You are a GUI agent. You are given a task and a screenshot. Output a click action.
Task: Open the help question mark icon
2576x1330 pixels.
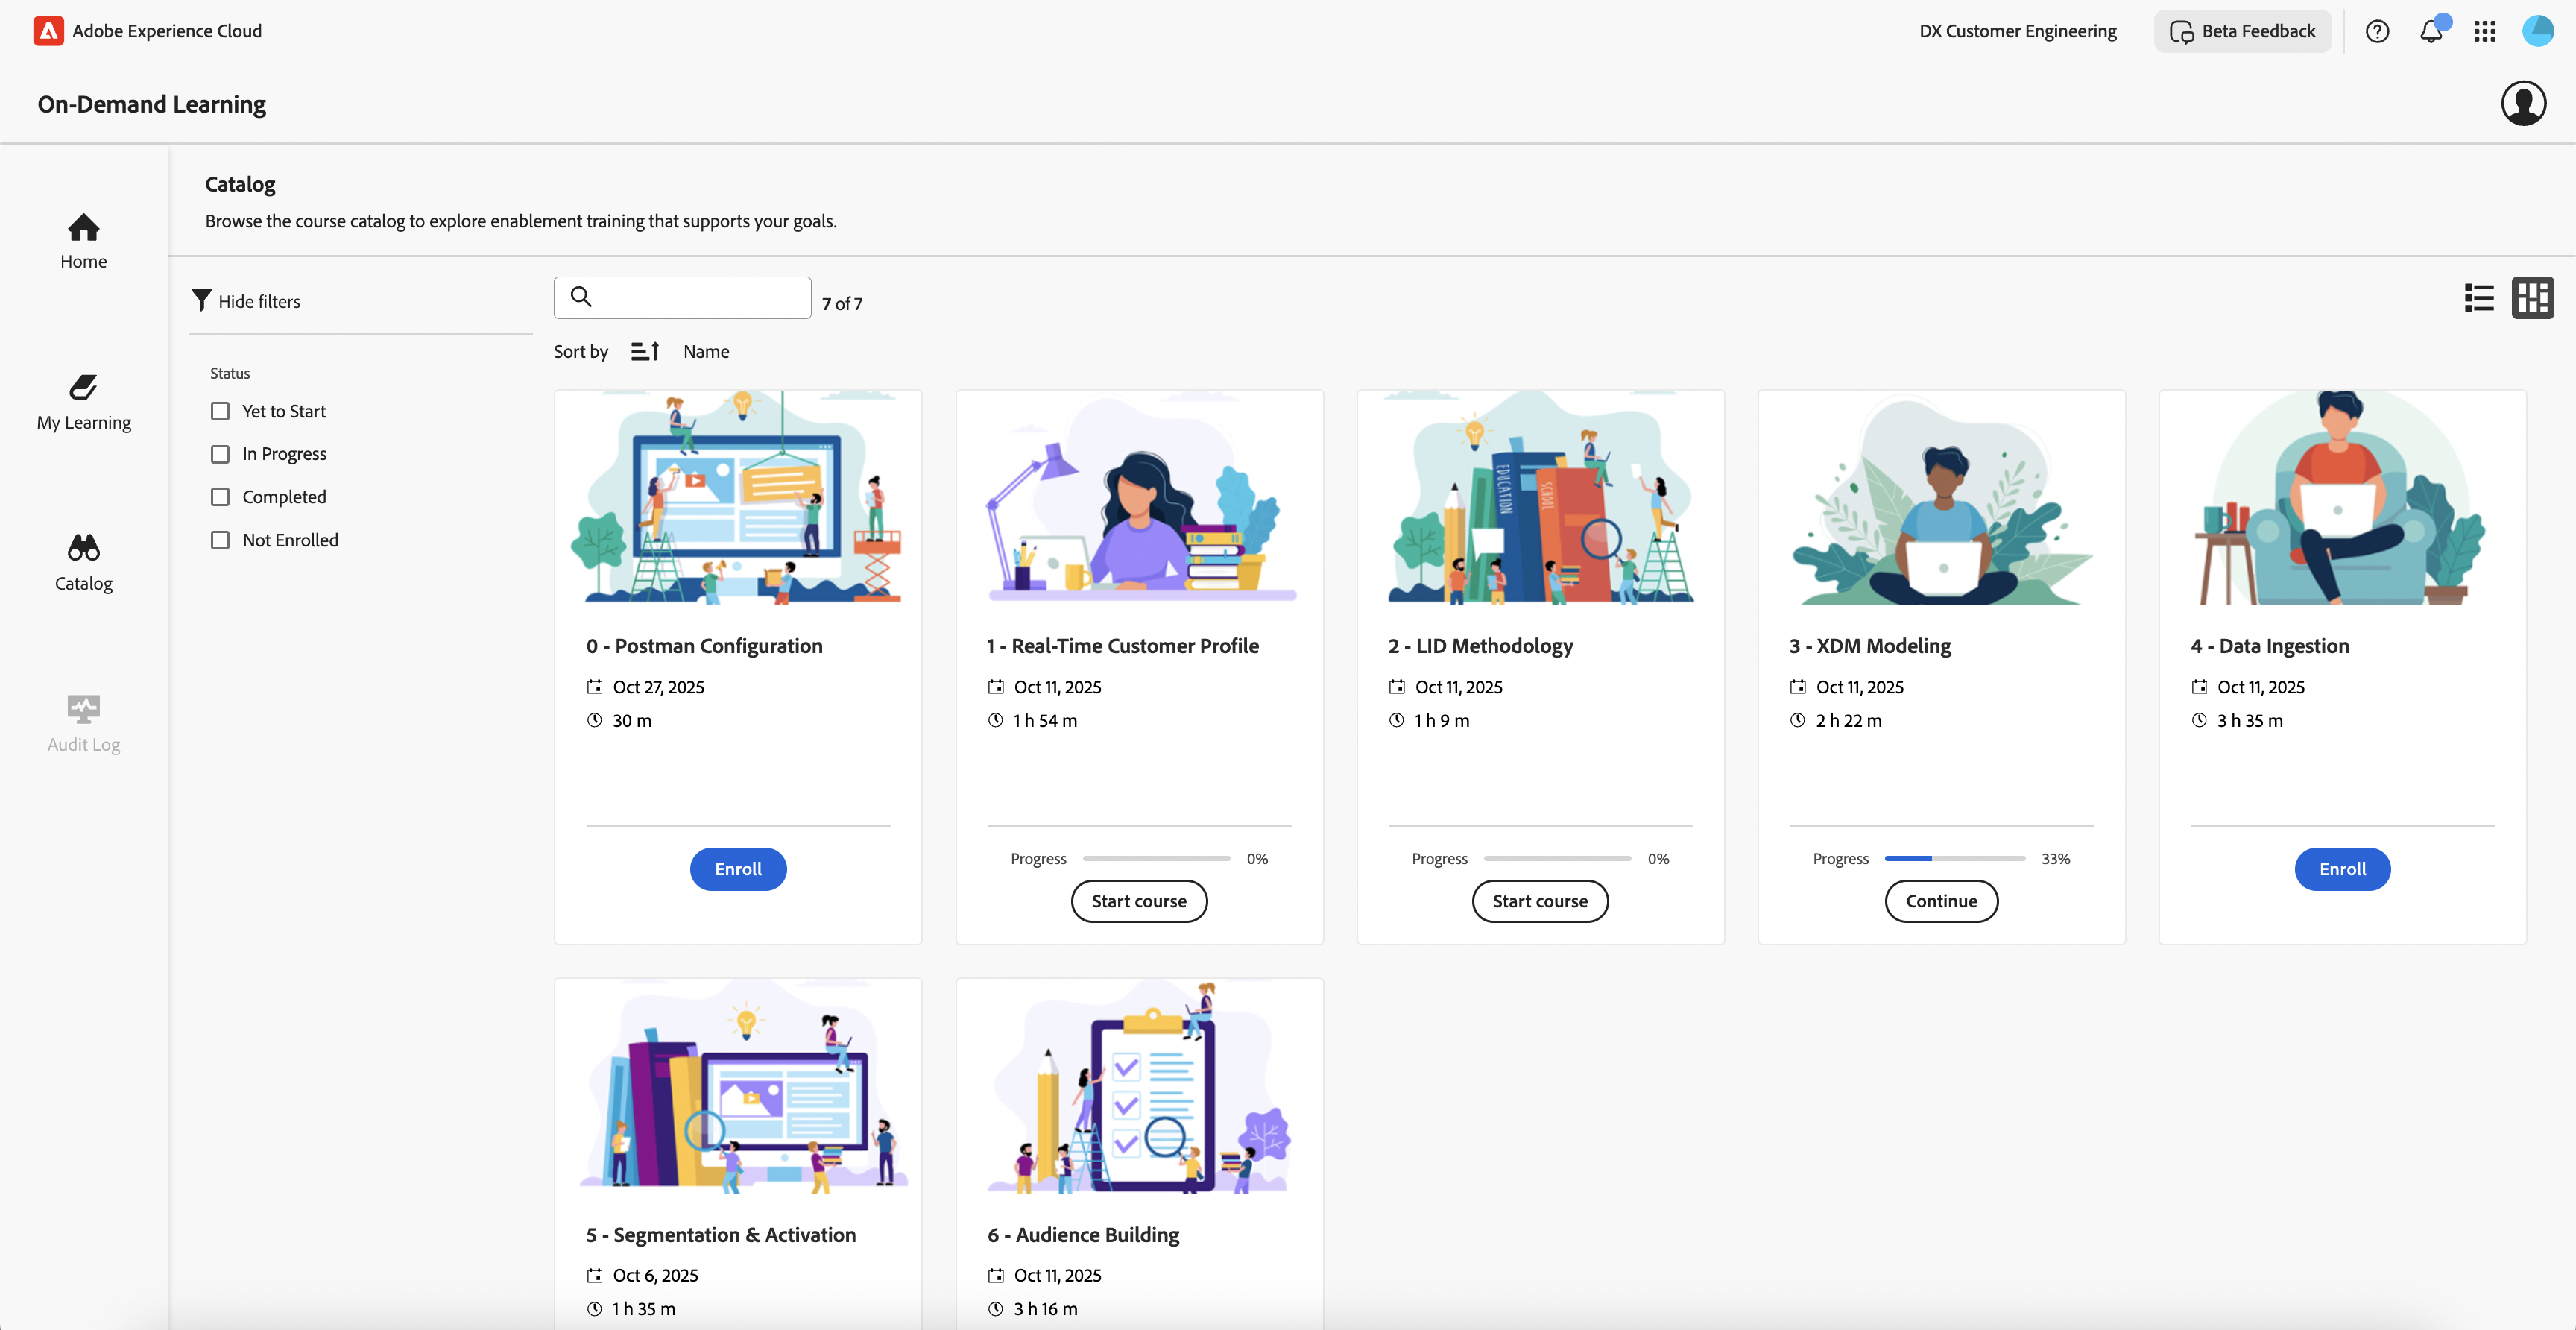2377,31
